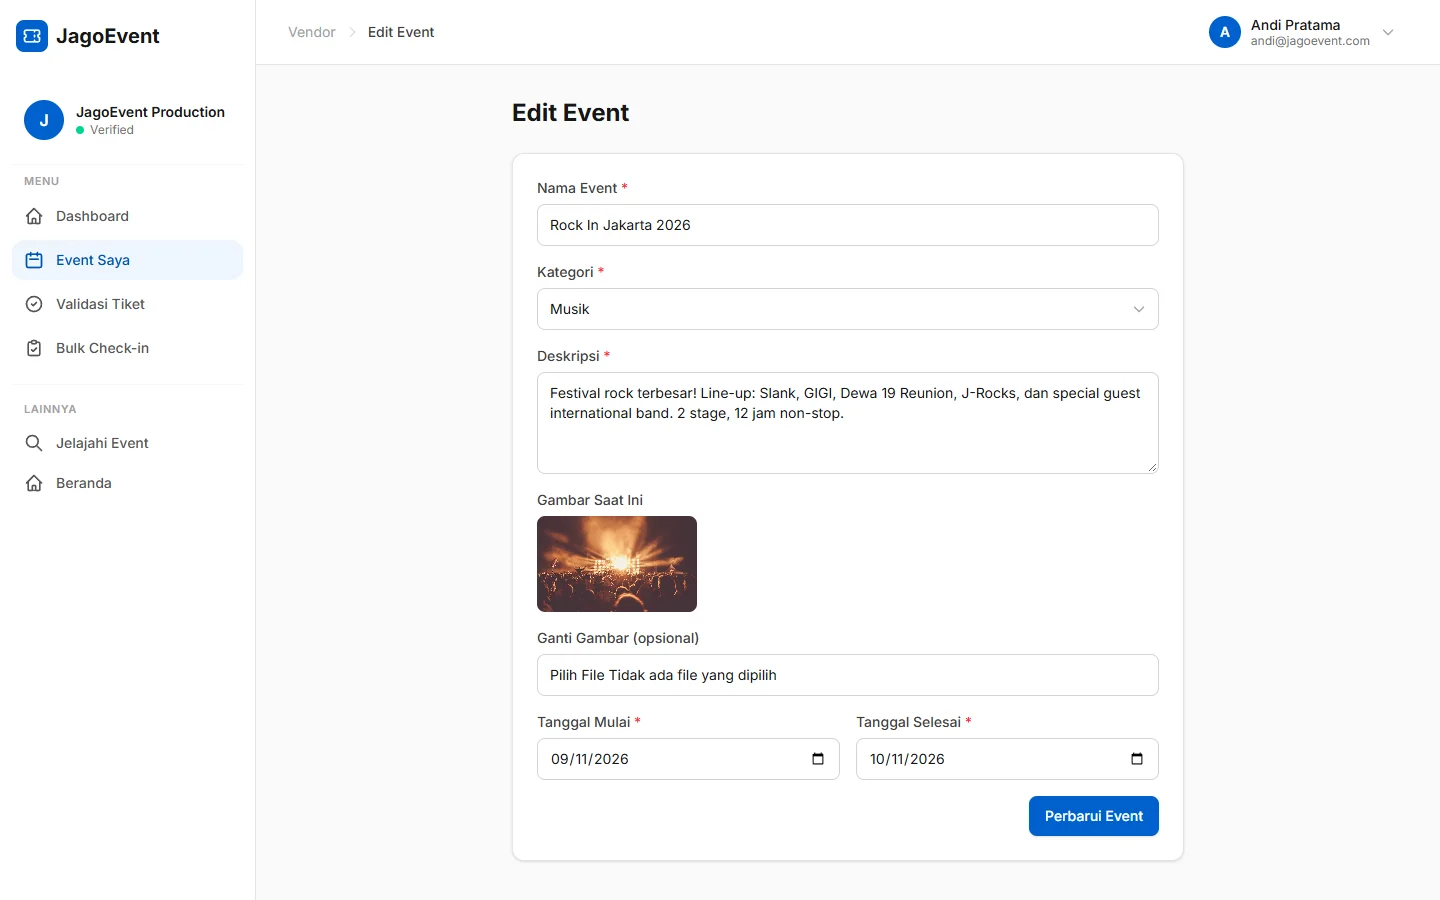Screen dimensions: 1440x900
Task: Focus the Deskripsi text area
Action: [848, 423]
